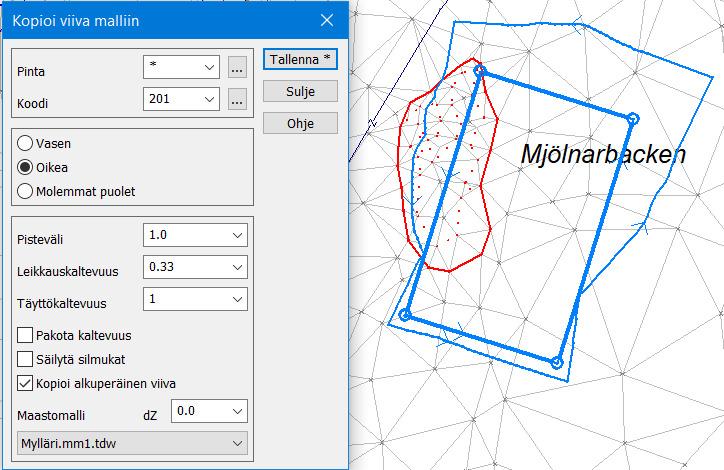The width and height of the screenshot is (724, 470).
Task: Choose the Molemmat puolet radio option
Action: 25,191
